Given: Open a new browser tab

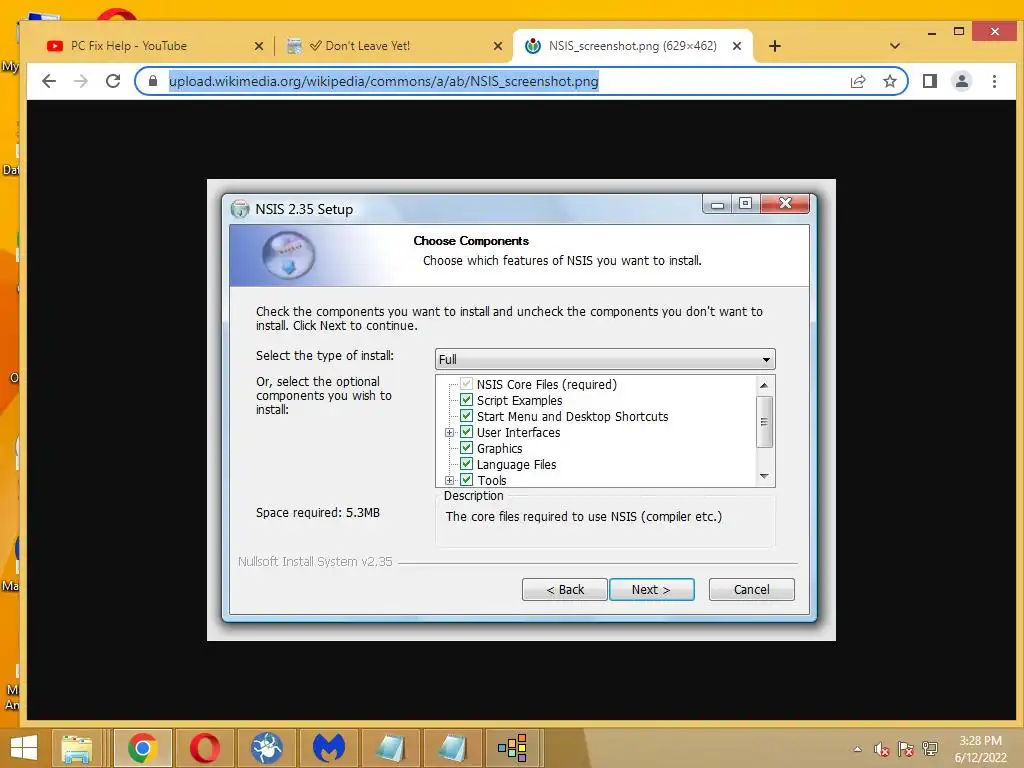Looking at the screenshot, I should pyautogui.click(x=775, y=46).
